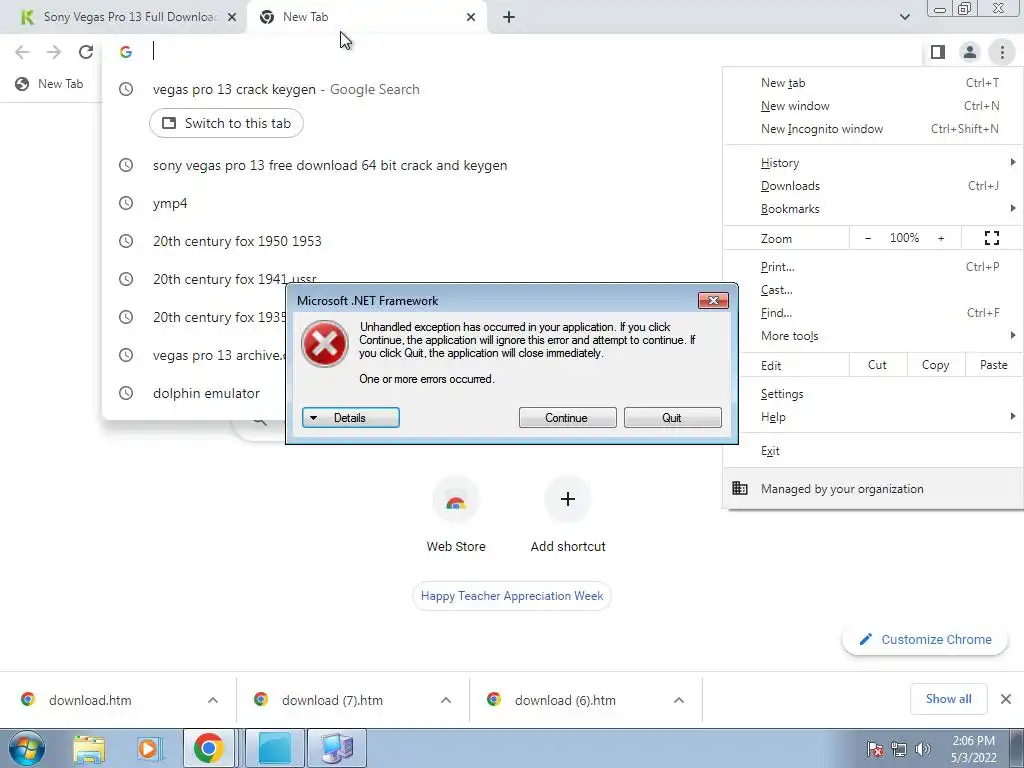The height and width of the screenshot is (768, 1024).
Task: Open a new tab with plus icon
Action: point(509,17)
